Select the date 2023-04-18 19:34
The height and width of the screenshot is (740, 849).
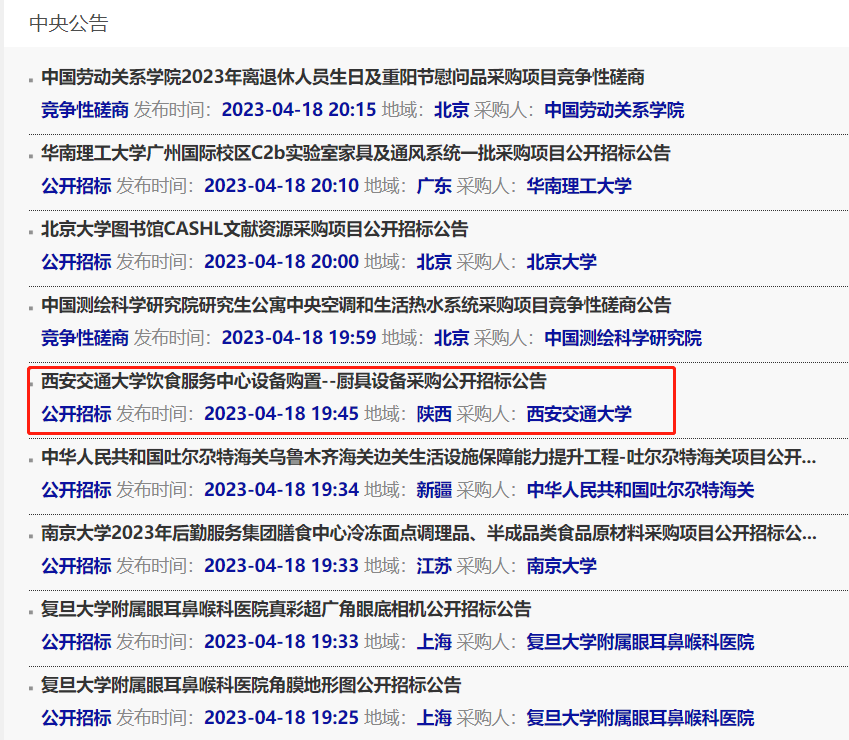pyautogui.click(x=282, y=490)
